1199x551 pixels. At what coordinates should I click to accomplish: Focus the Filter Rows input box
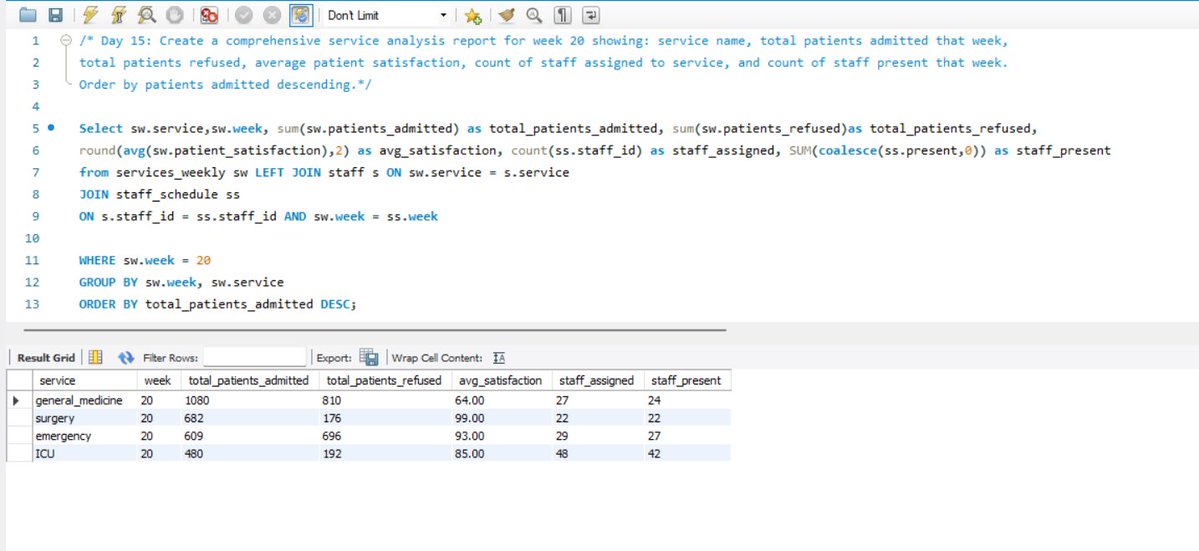255,357
